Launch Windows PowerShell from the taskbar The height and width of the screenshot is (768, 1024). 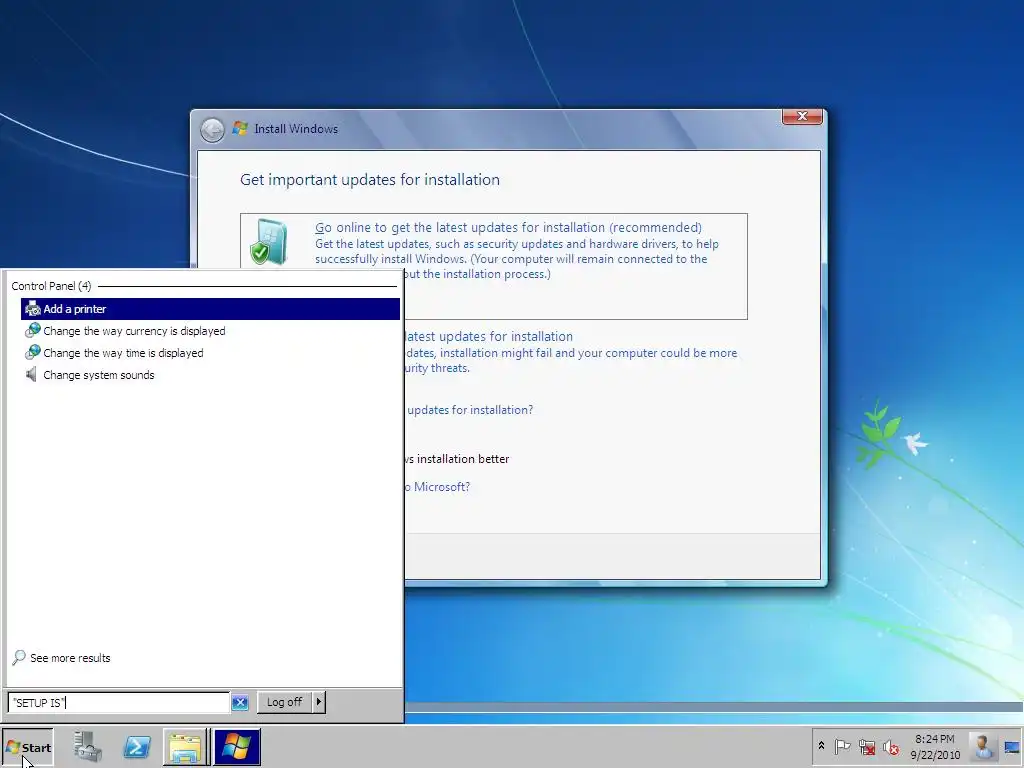[x=137, y=746]
